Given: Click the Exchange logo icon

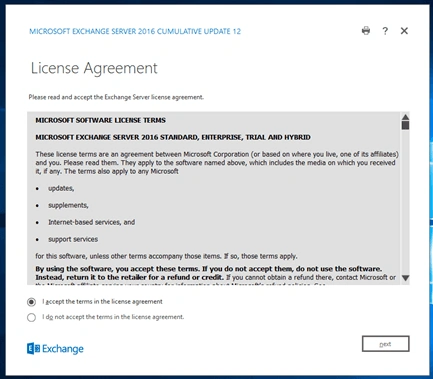Looking at the screenshot, I should coord(33,349).
